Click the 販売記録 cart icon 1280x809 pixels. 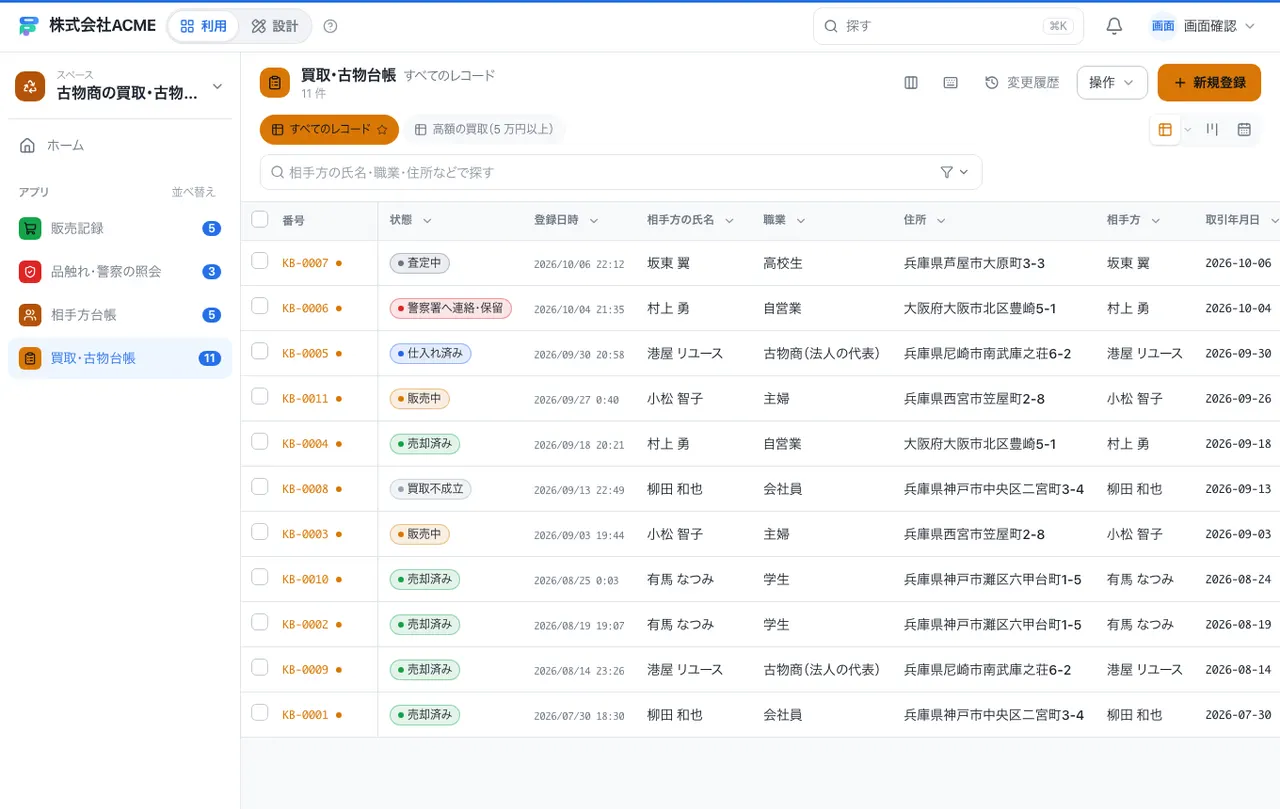pos(30,228)
